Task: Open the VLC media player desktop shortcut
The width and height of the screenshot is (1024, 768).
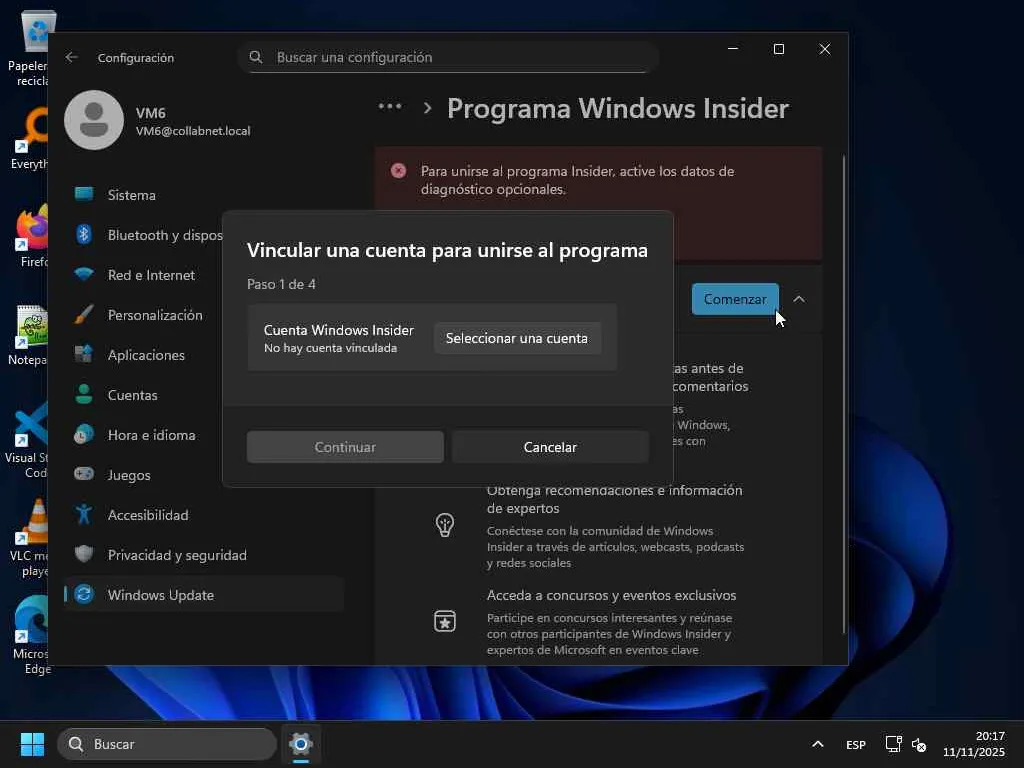Action: [32, 537]
